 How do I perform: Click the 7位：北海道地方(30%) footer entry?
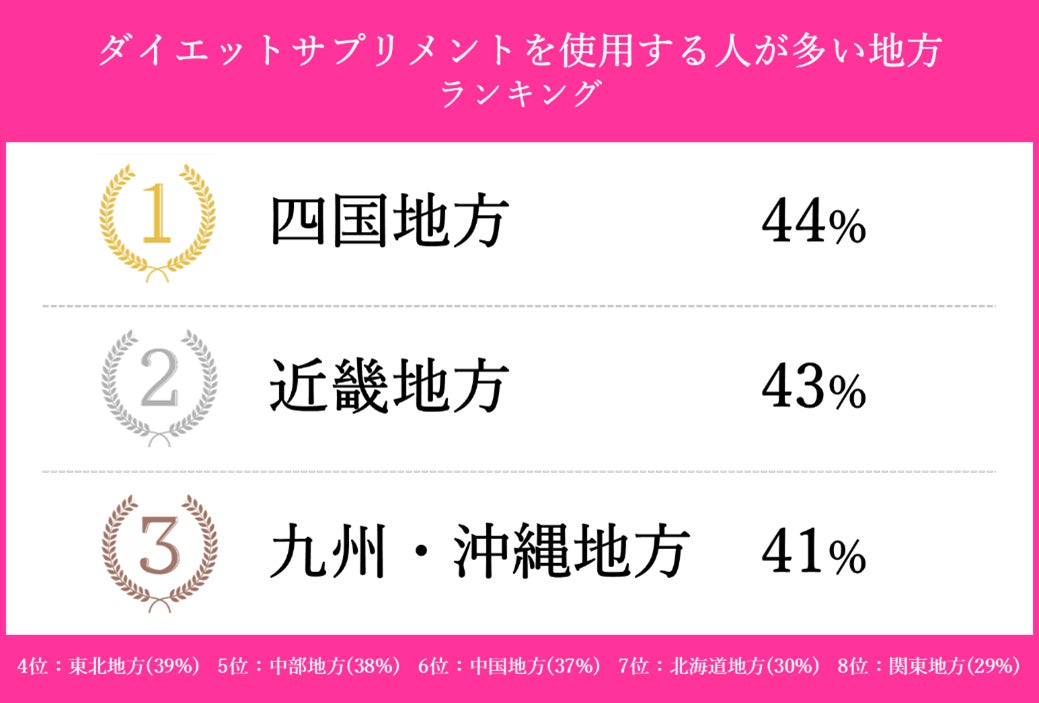coord(719,666)
